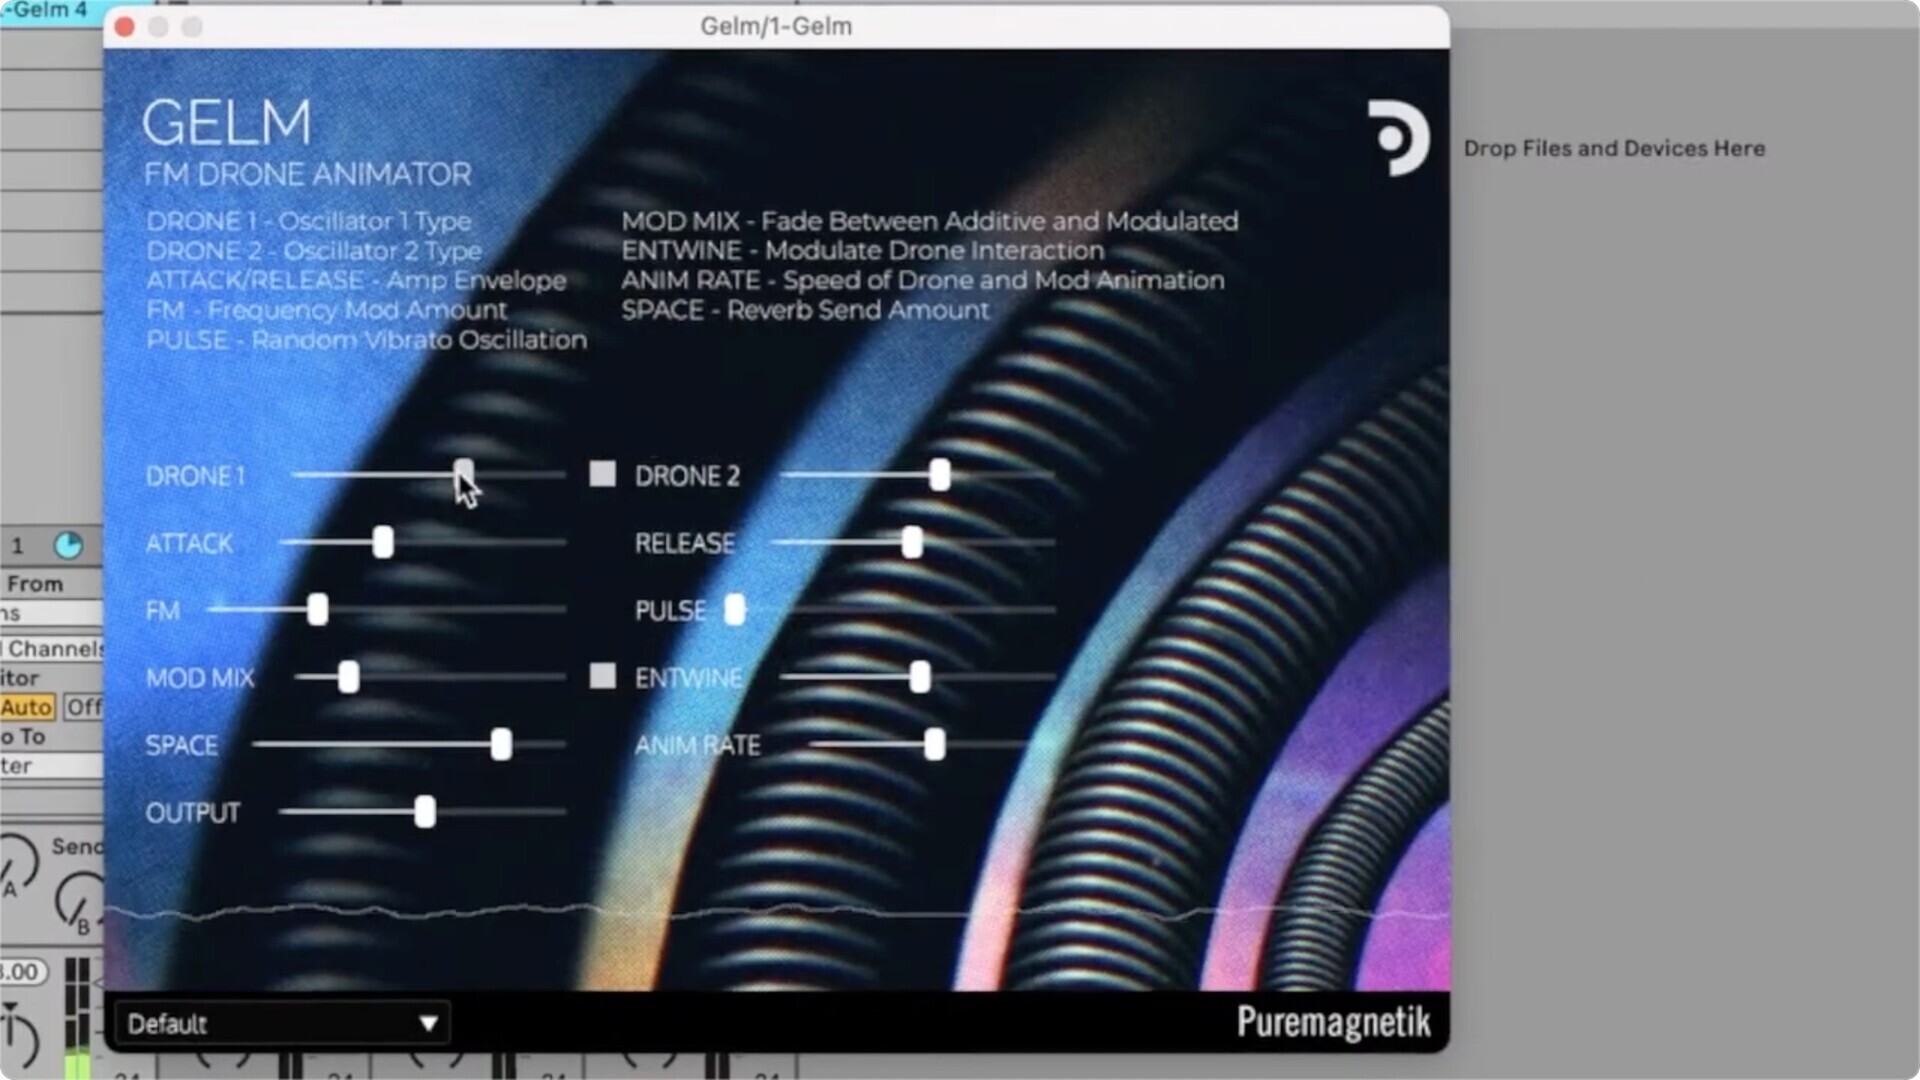Click 'SPACE - Reverb Send Amount' description
The width and height of the screenshot is (1920, 1080).
[x=805, y=310]
